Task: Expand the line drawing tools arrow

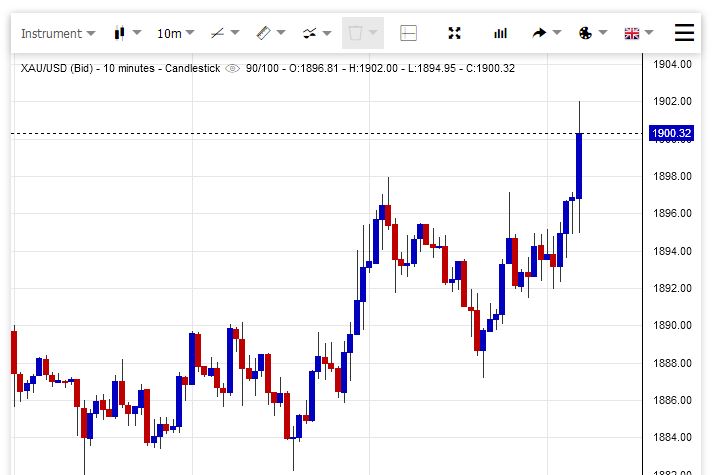Action: pyautogui.click(x=235, y=32)
